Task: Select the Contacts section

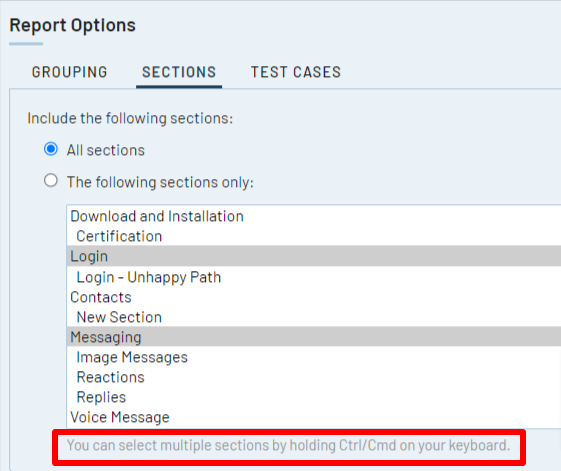Action: 314,297
